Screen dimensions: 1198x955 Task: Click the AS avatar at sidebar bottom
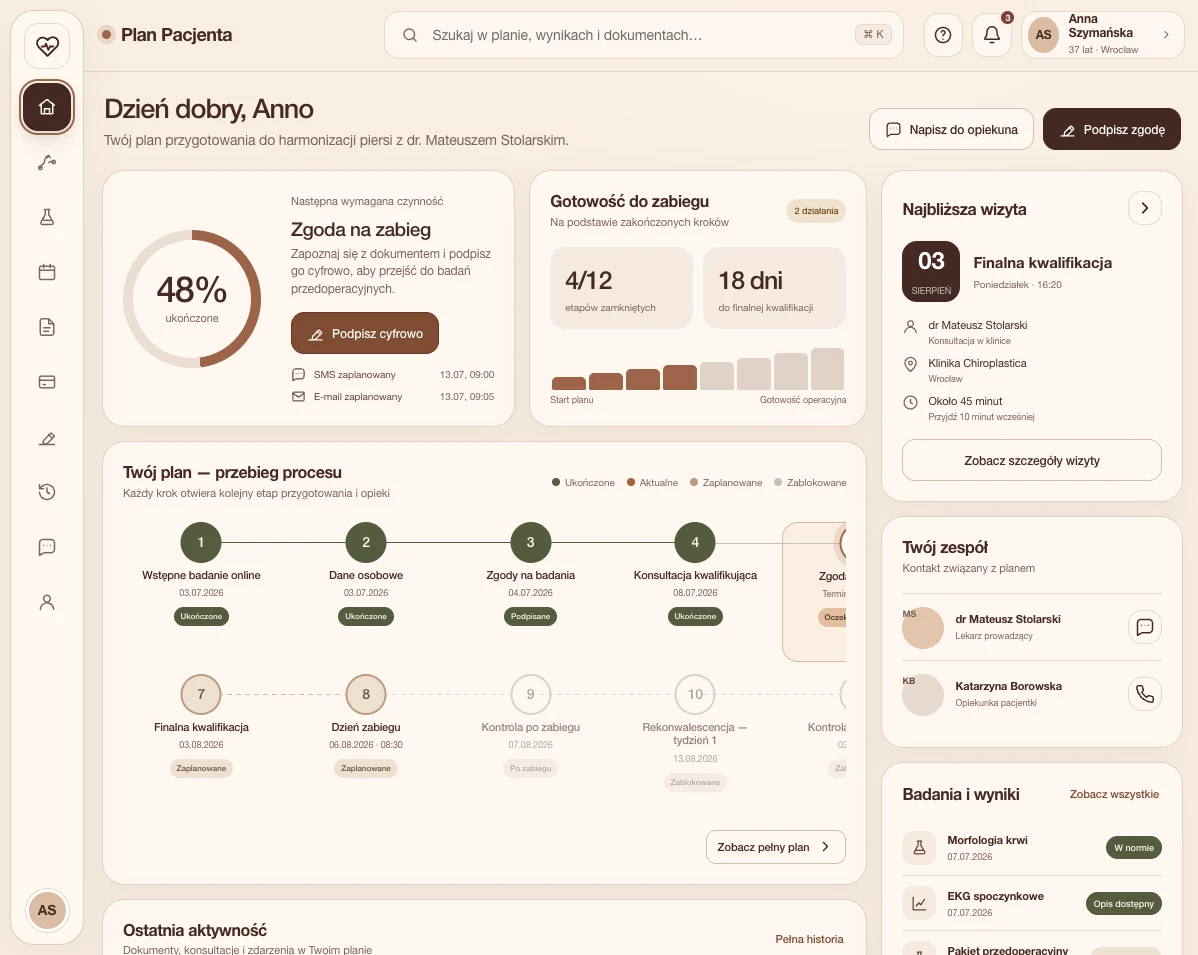point(47,910)
